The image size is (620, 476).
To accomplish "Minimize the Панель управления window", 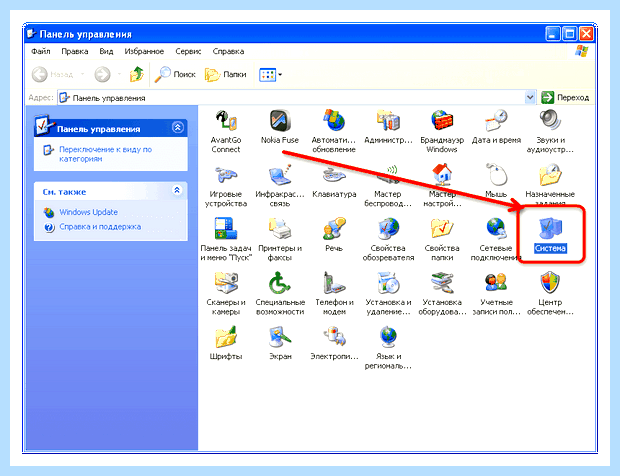I will click(553, 34).
